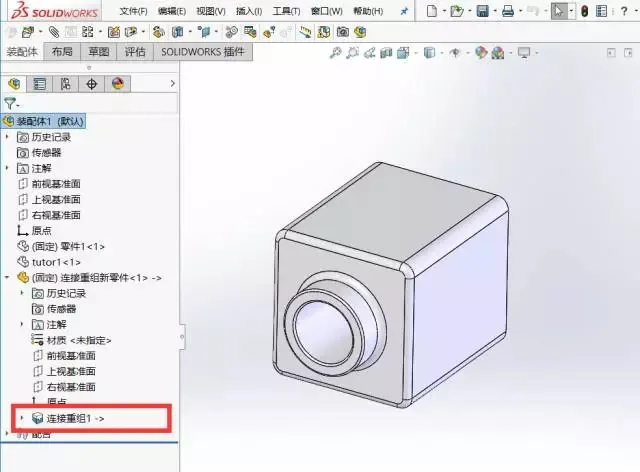This screenshot has width=640, height=472.
Task: Expand manager tabs chevron arrow
Action: 172,83
